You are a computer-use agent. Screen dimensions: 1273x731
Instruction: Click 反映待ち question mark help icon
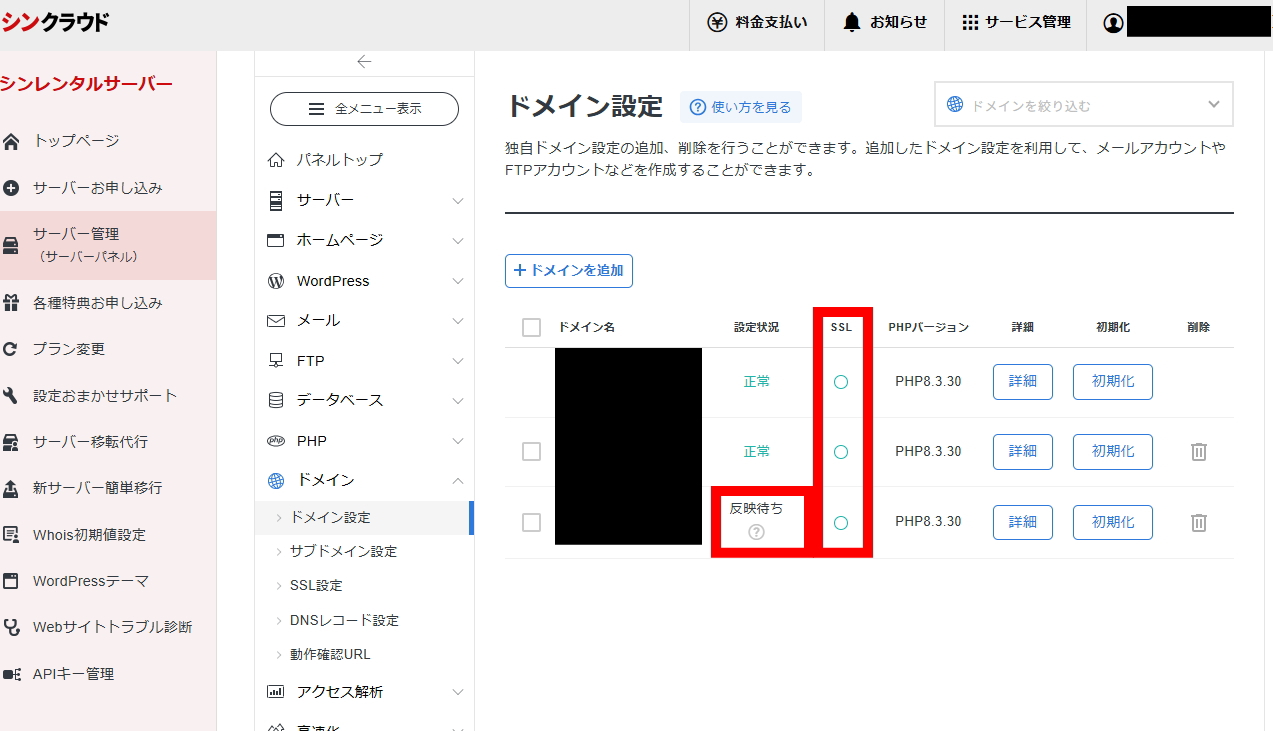(756, 532)
